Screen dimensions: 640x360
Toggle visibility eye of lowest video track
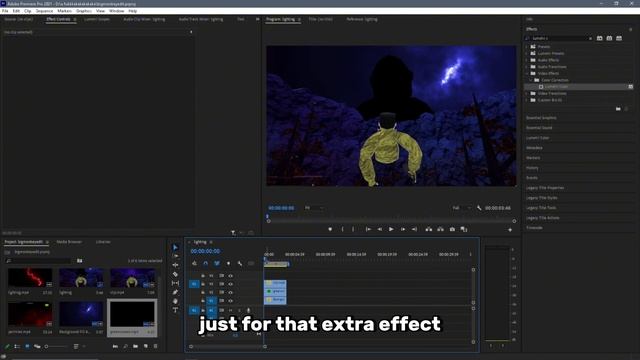coord(231,301)
